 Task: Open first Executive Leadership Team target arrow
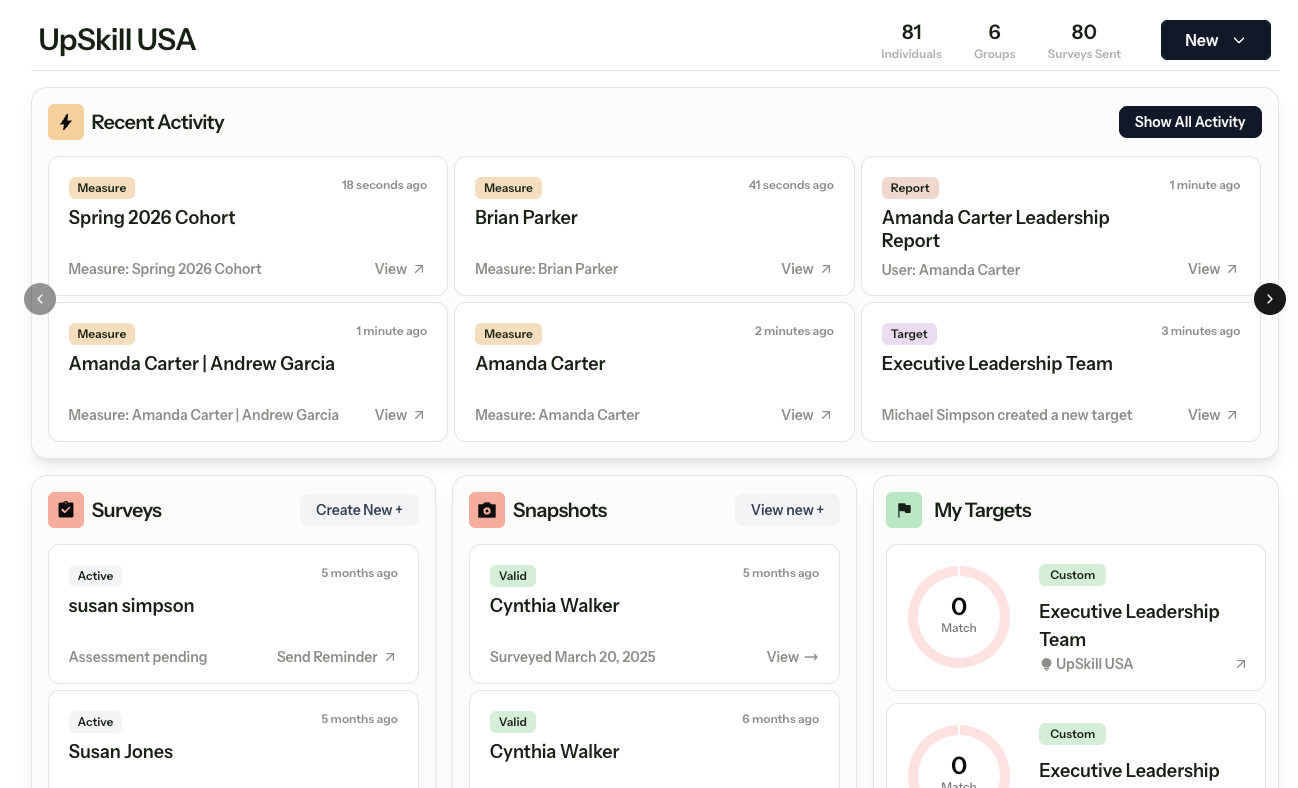coord(1241,664)
